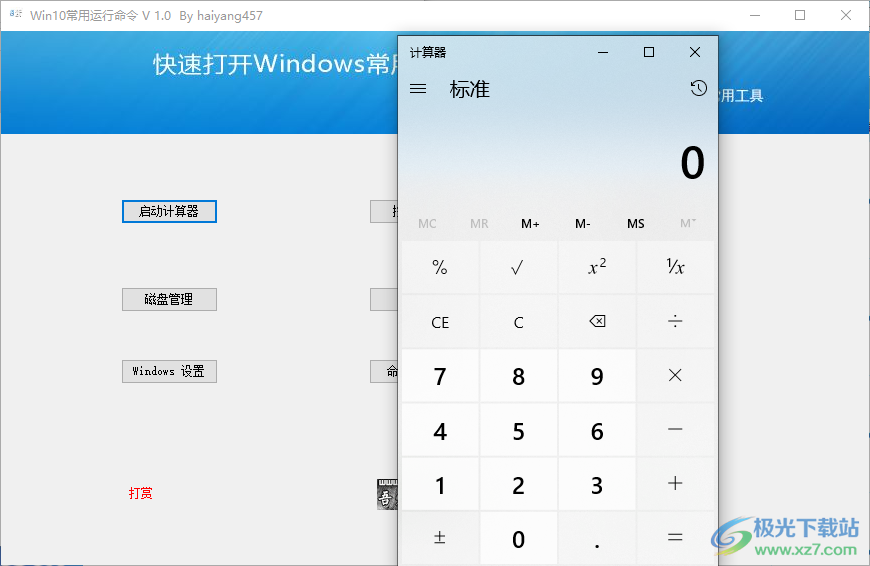Click the multiply operator key
The width and height of the screenshot is (870, 566).
tap(675, 376)
